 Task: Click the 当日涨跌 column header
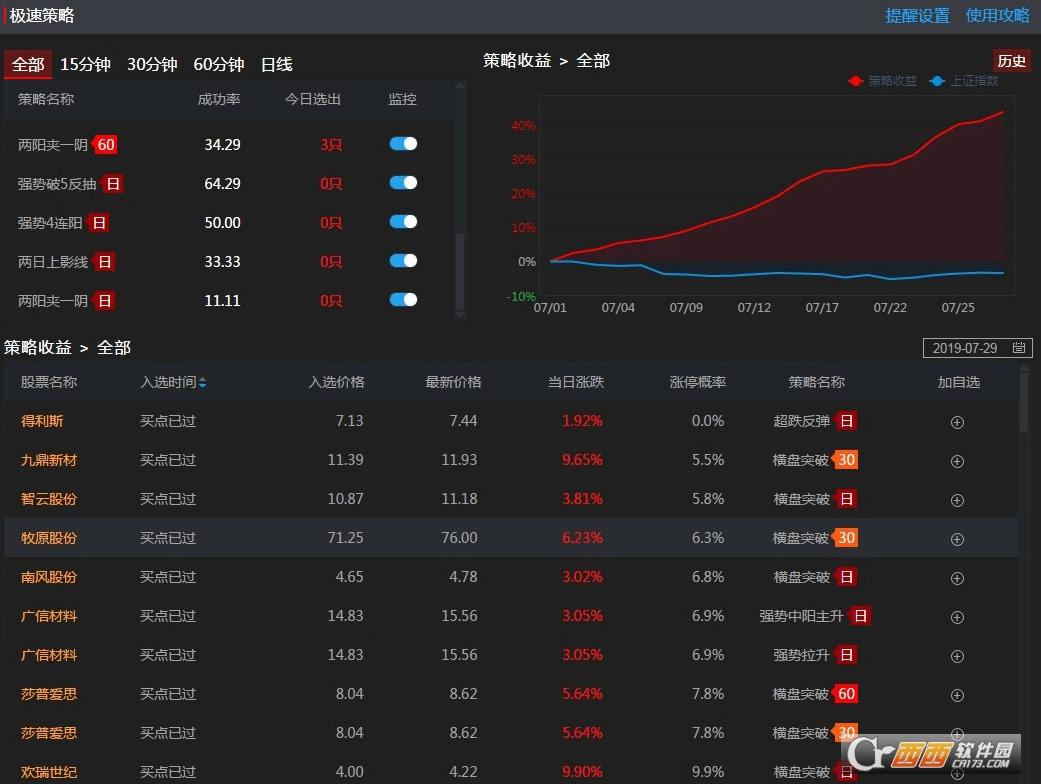coord(576,382)
